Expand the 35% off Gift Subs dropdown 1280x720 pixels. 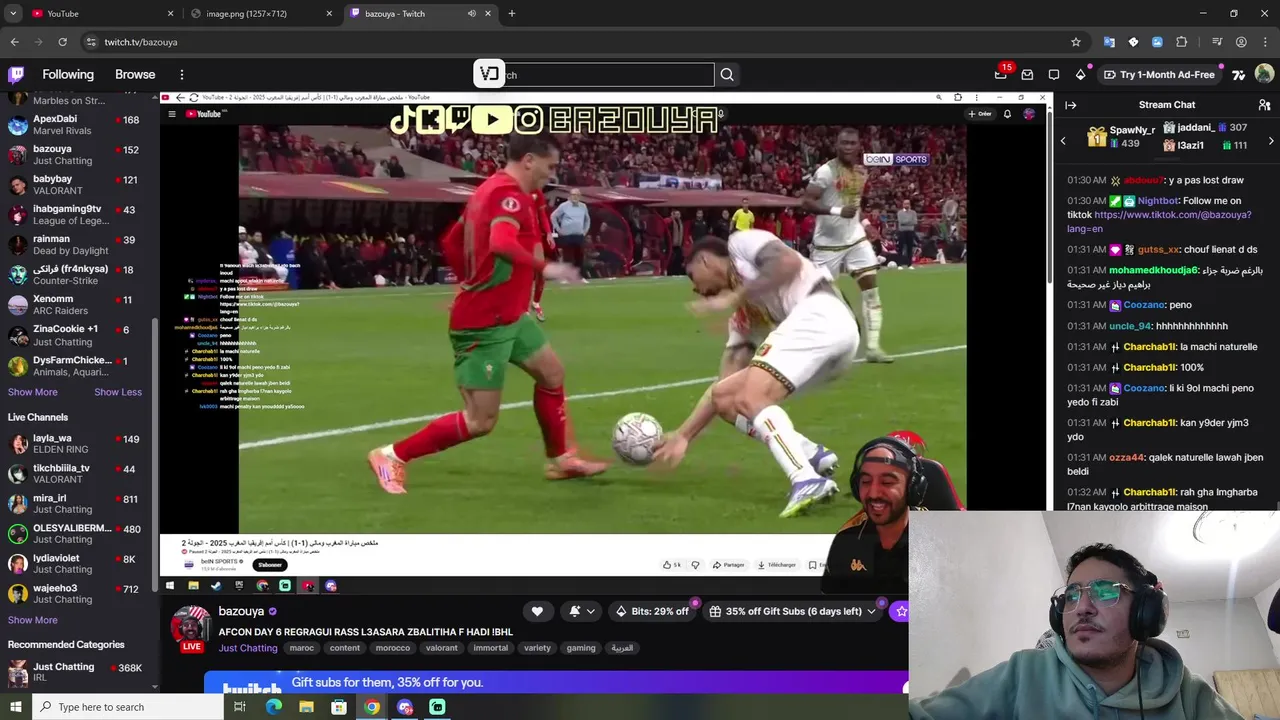(871, 611)
